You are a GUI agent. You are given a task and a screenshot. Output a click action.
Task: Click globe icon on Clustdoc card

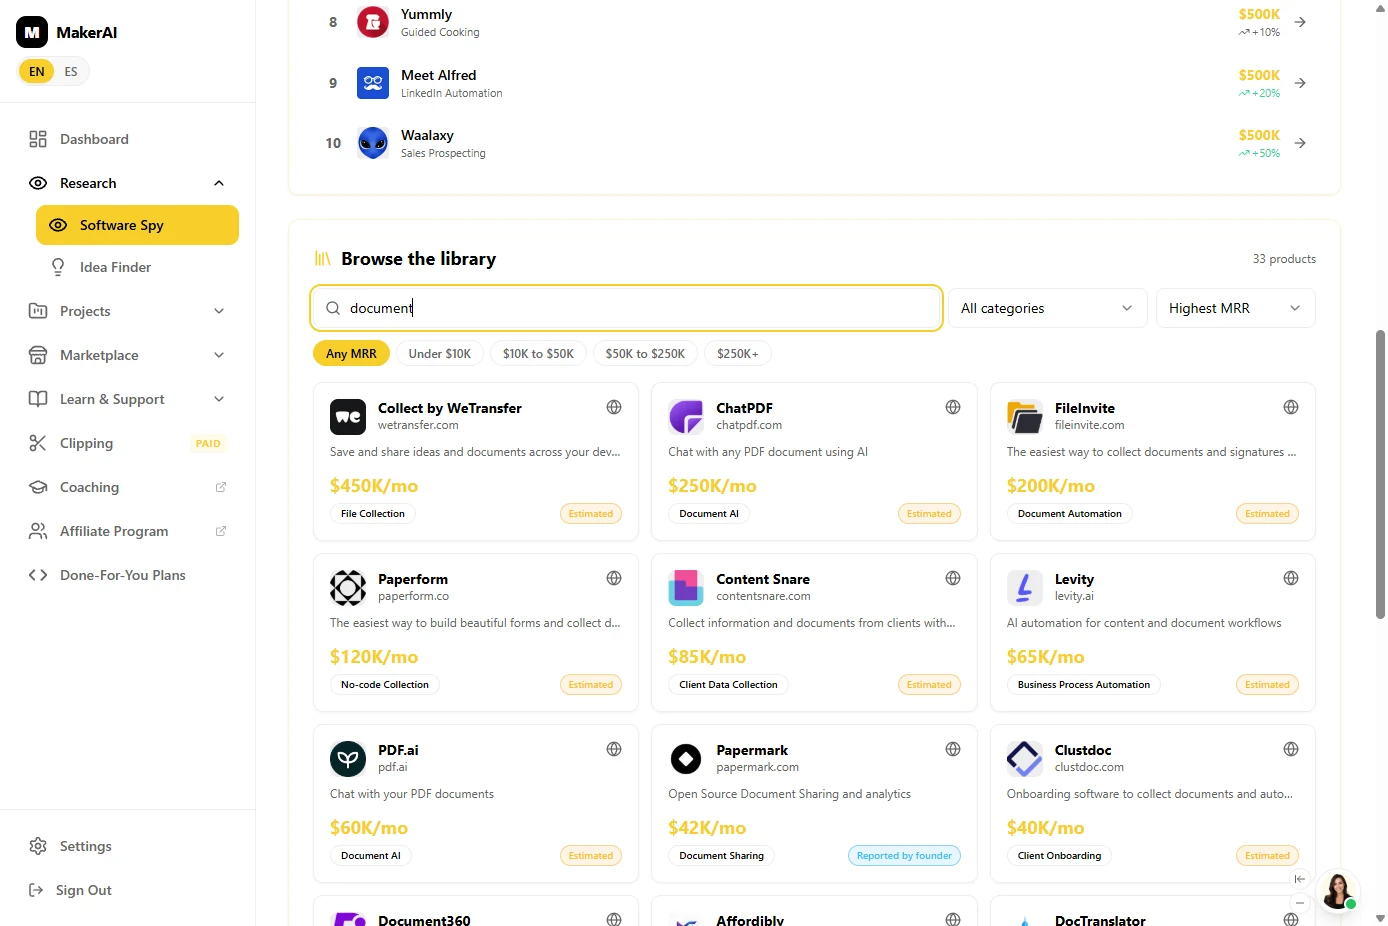pos(1291,749)
